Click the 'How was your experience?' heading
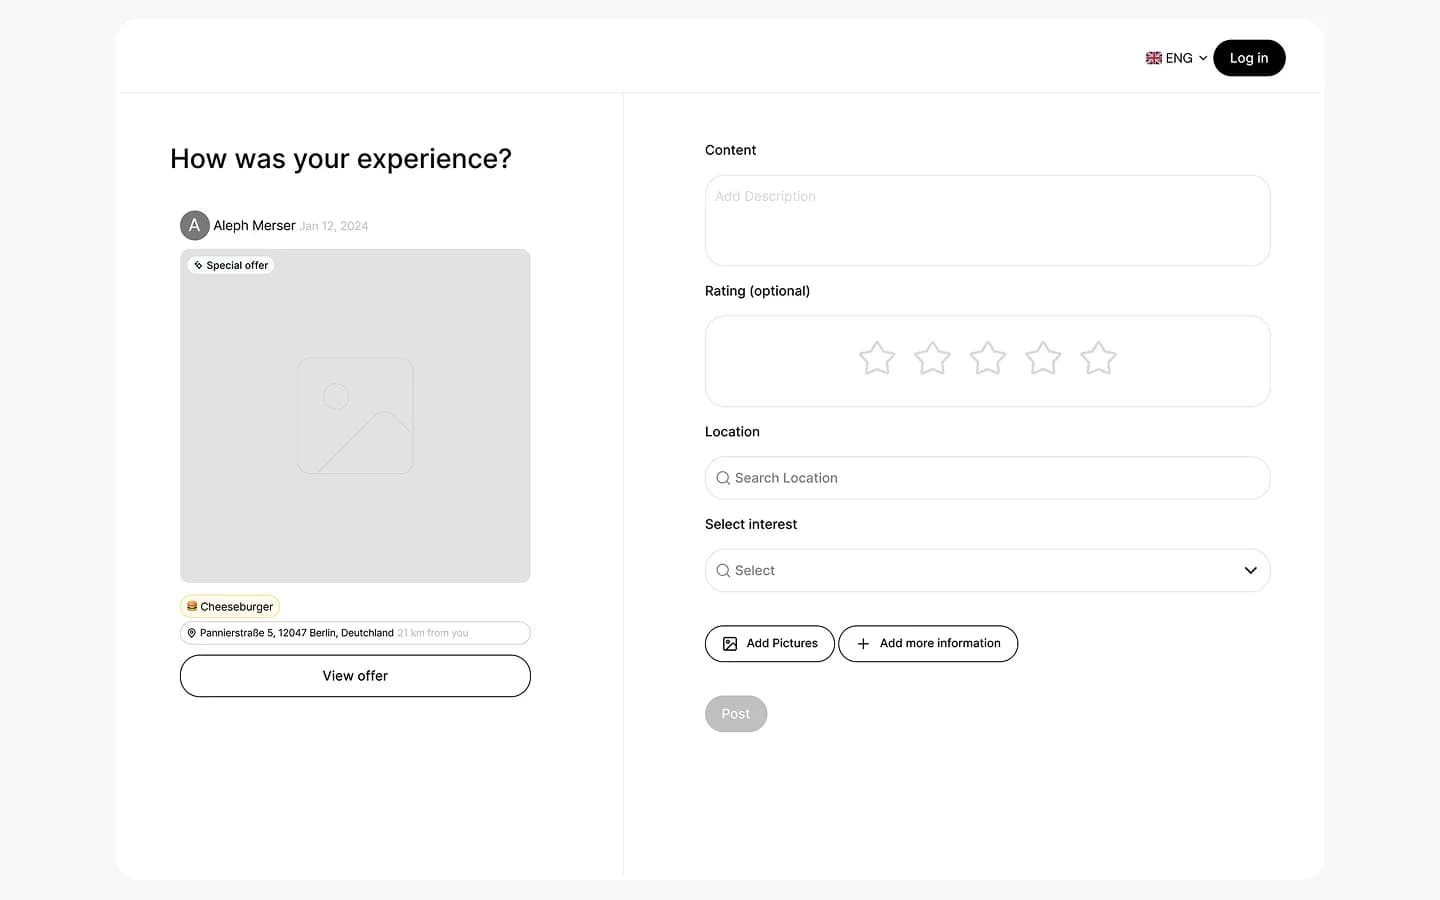The image size is (1440, 900). pos(341,159)
